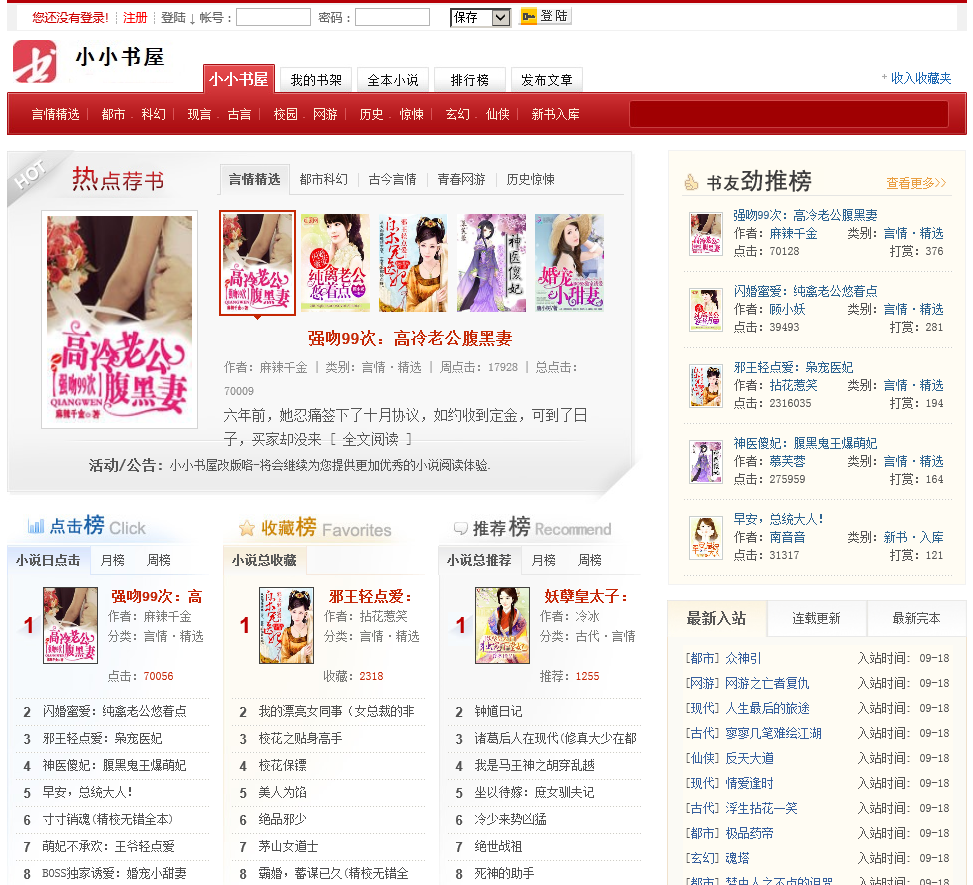Click the 妖孽皇太子 cover in 推荐榜

click(x=502, y=626)
